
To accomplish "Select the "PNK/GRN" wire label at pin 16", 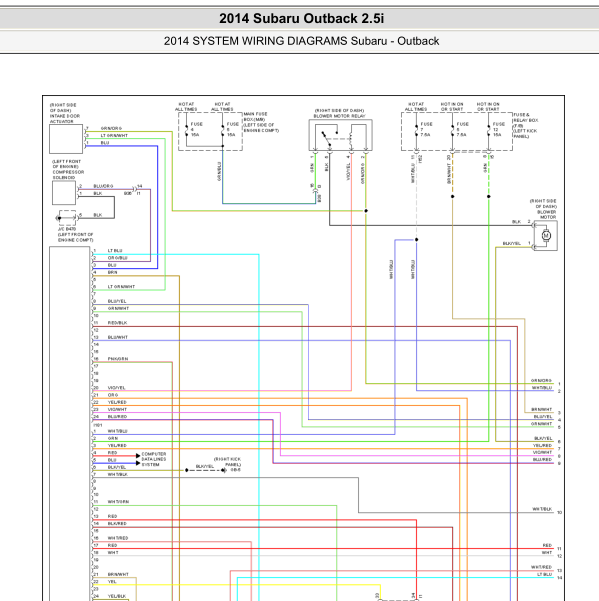I will click(118, 359).
